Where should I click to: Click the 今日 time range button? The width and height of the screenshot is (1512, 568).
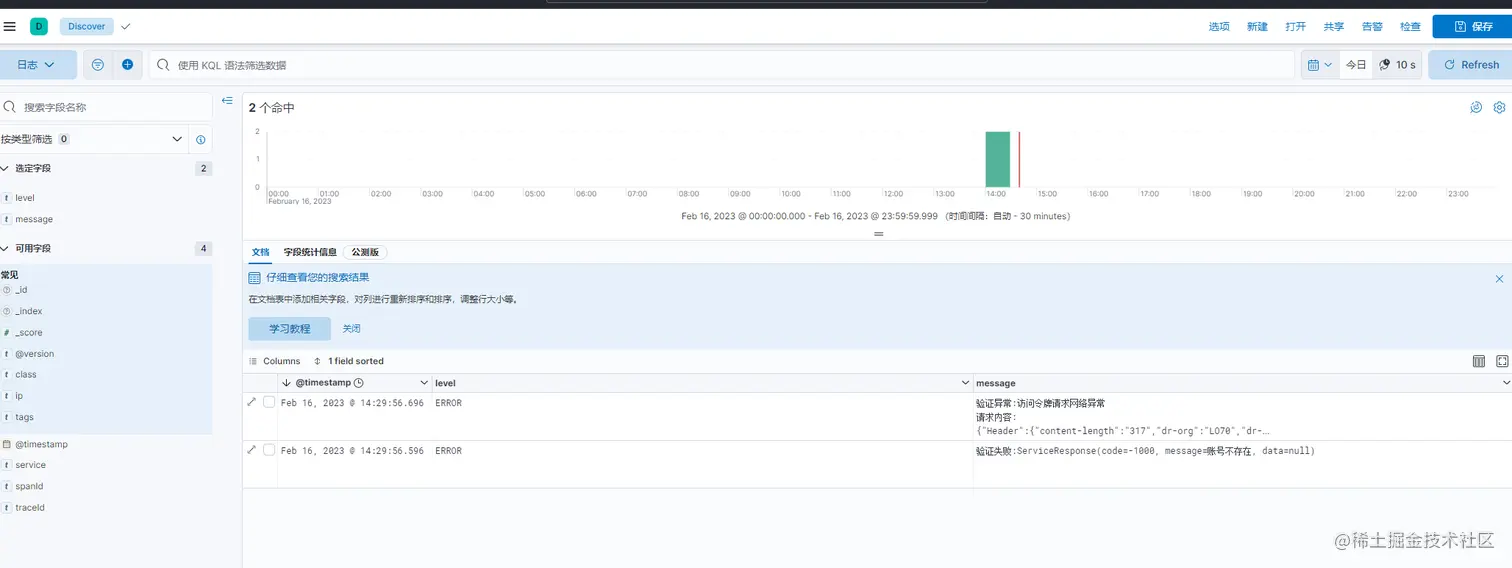coord(1355,64)
